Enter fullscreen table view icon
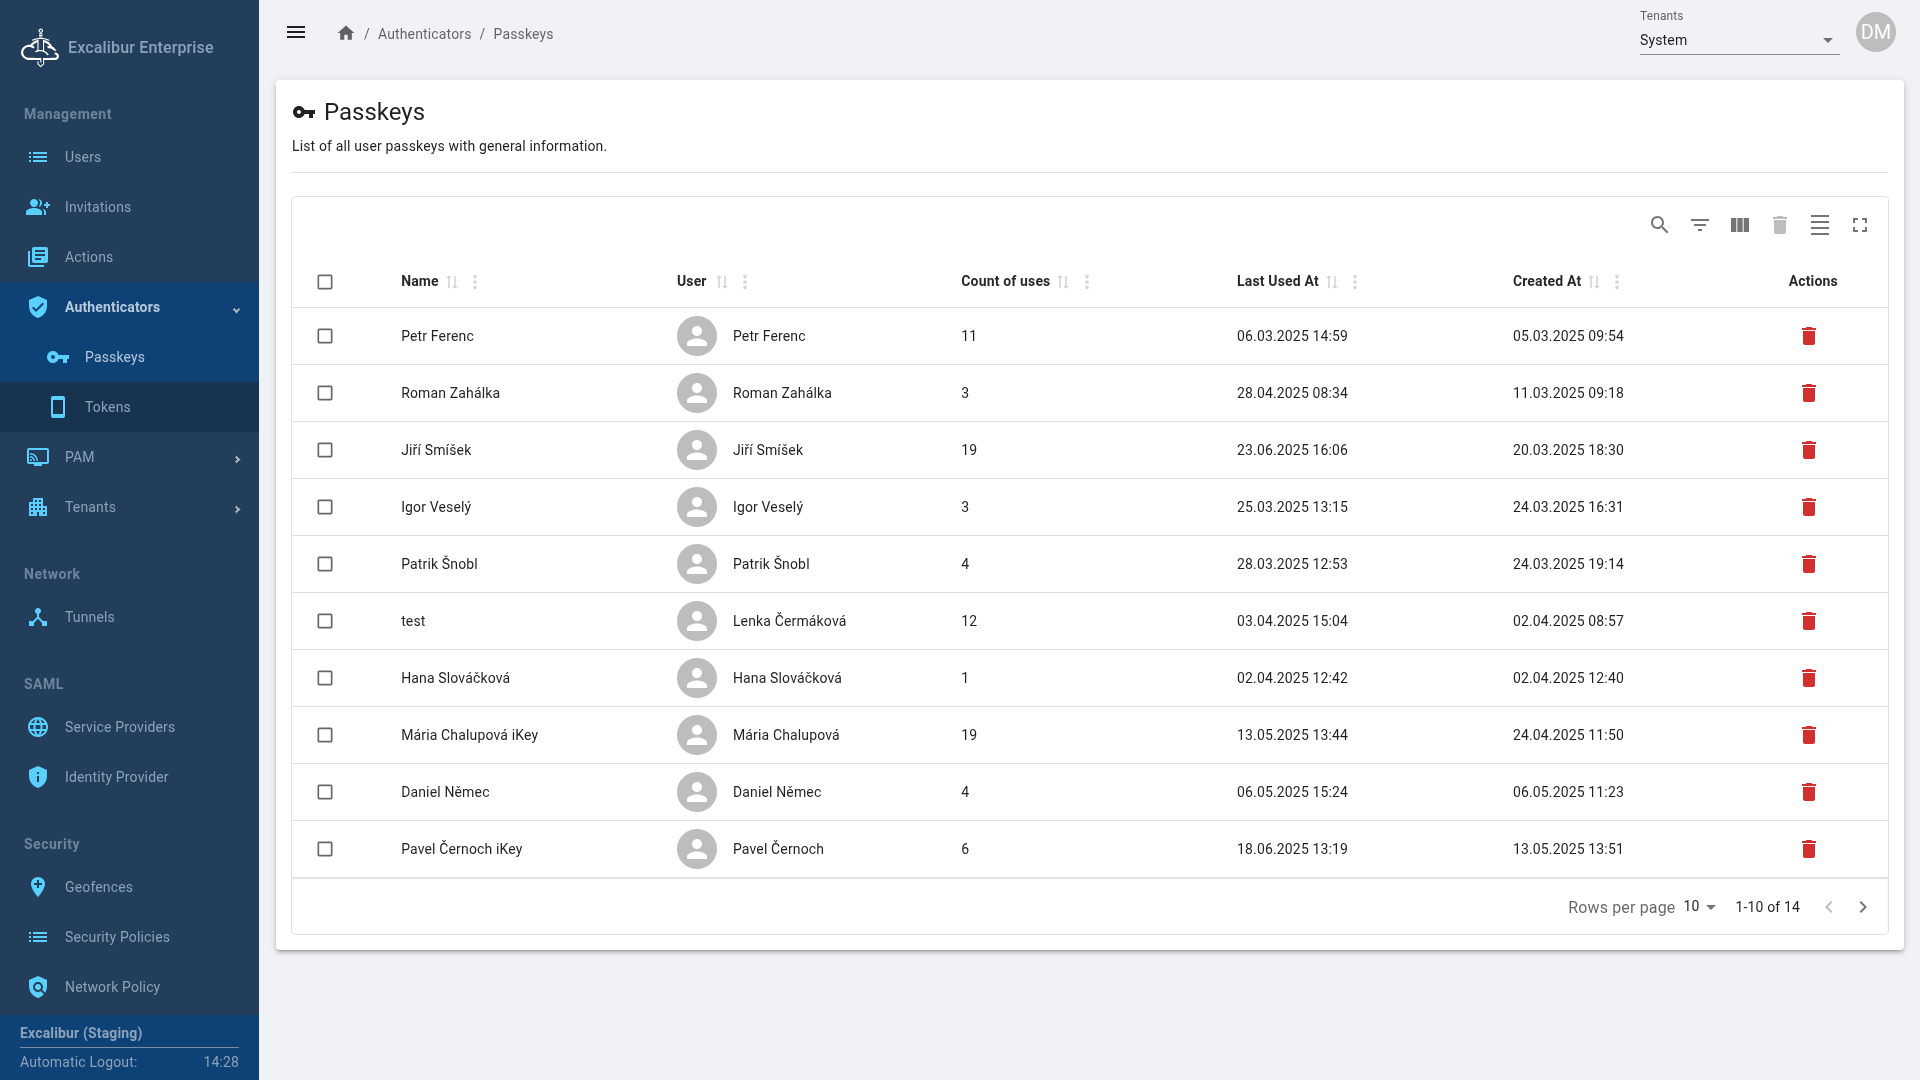The width and height of the screenshot is (1920, 1080). click(x=1859, y=225)
